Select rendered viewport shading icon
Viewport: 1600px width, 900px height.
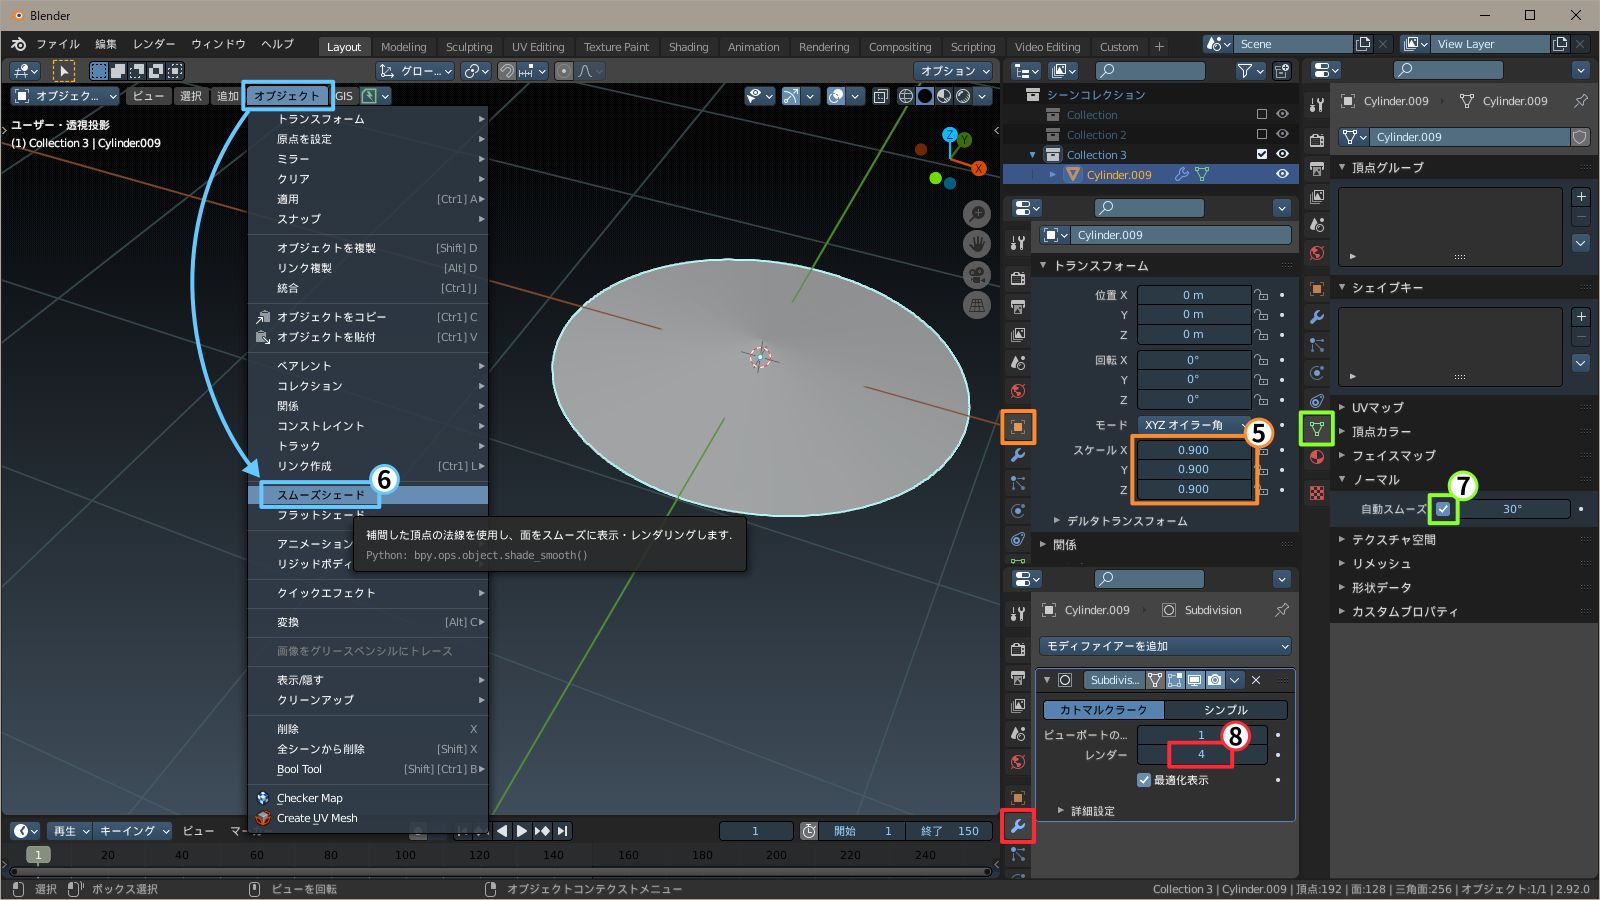(x=963, y=96)
